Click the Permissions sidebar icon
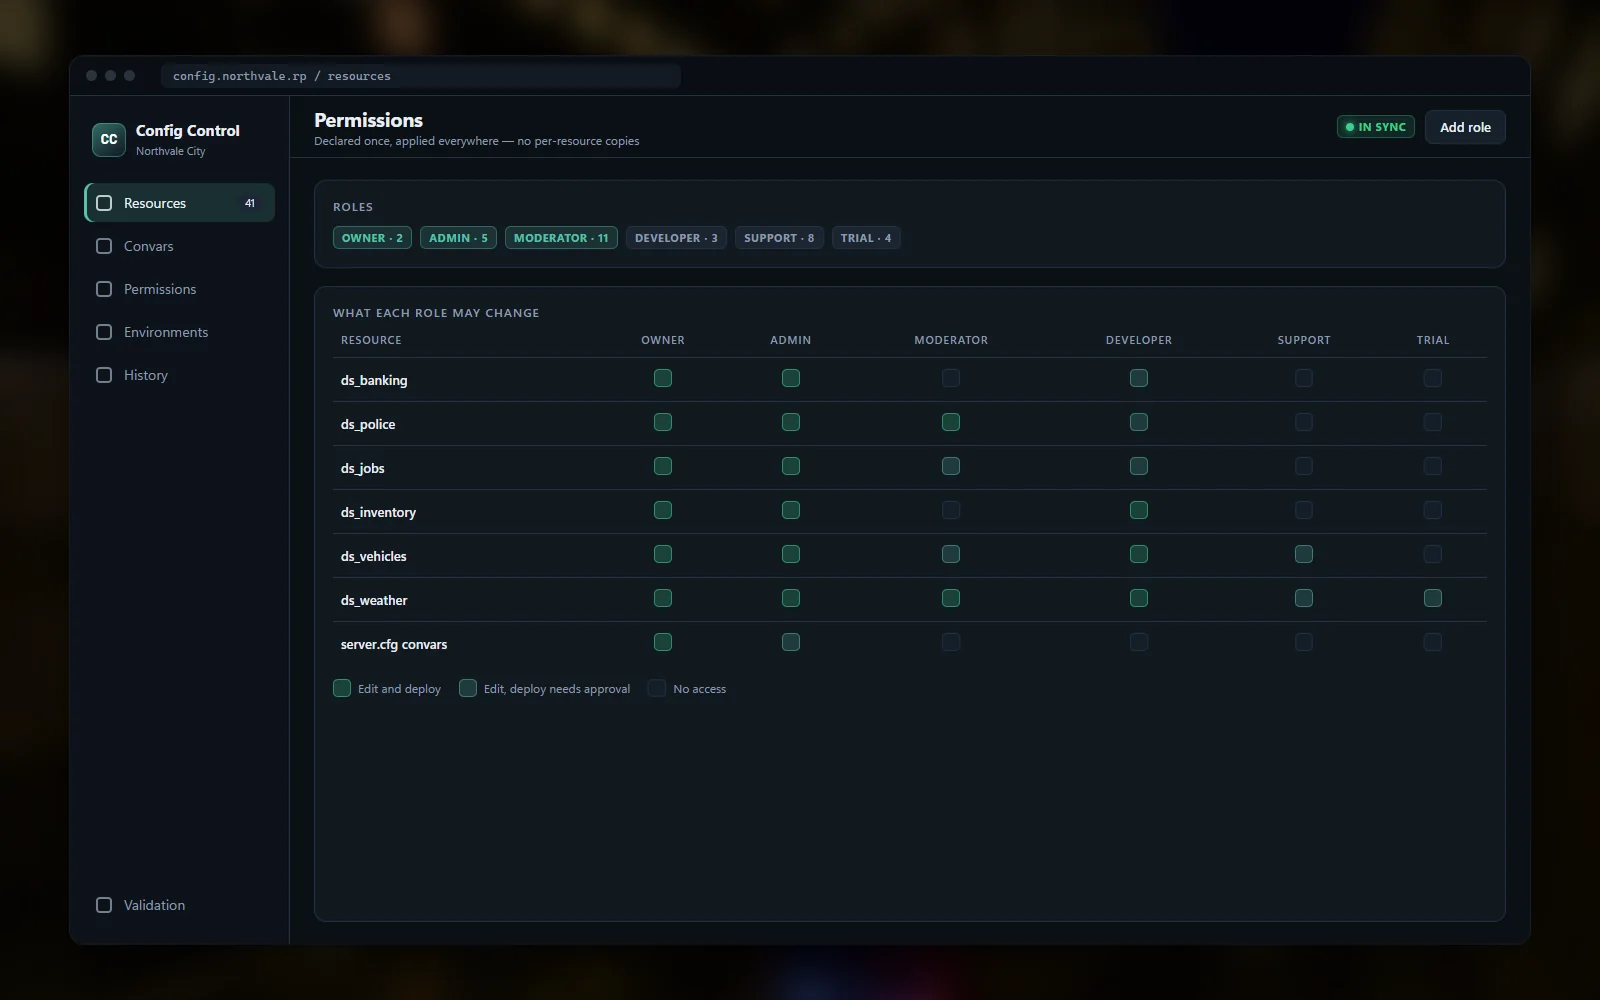1600x1000 pixels. tap(104, 289)
